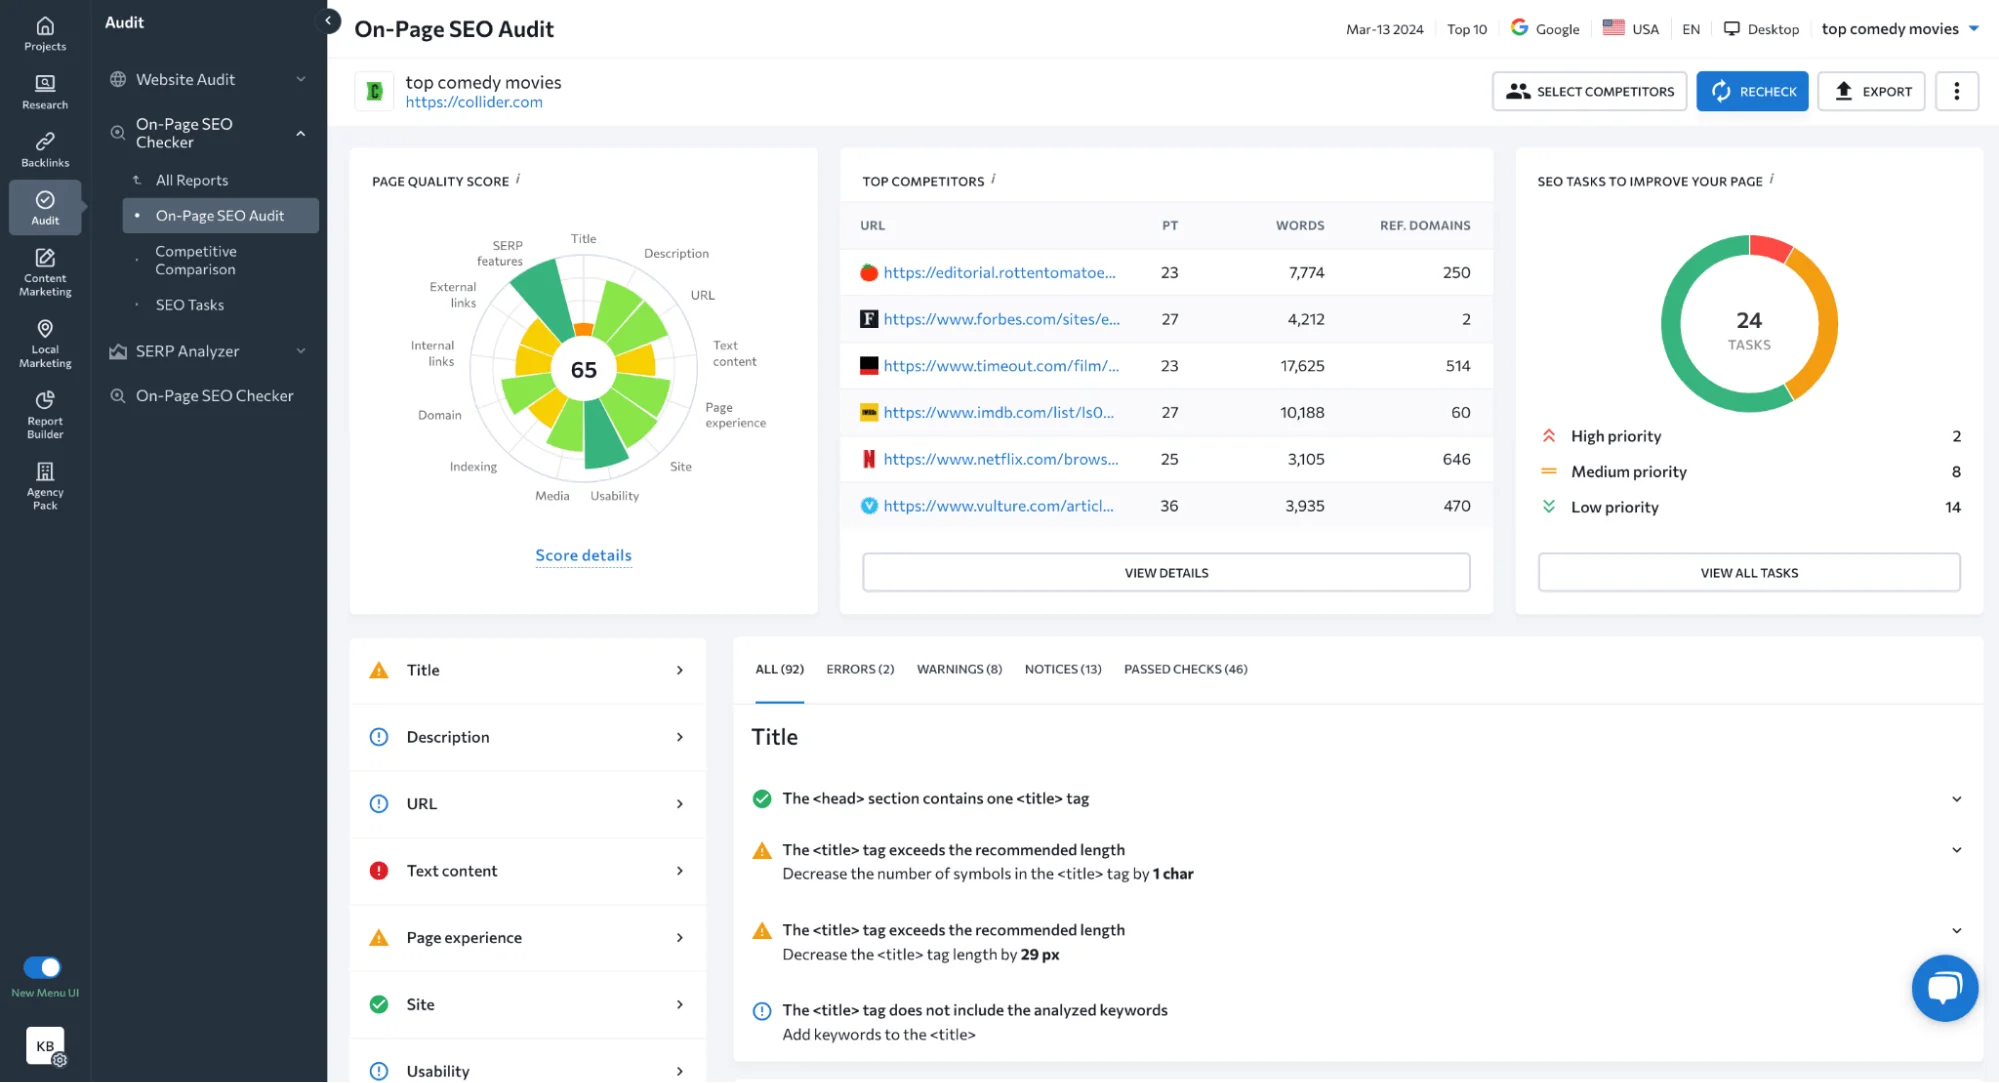Screen dimensions: 1999x1083
Task: Open the Backlinks sidebar icon
Action: [45, 149]
